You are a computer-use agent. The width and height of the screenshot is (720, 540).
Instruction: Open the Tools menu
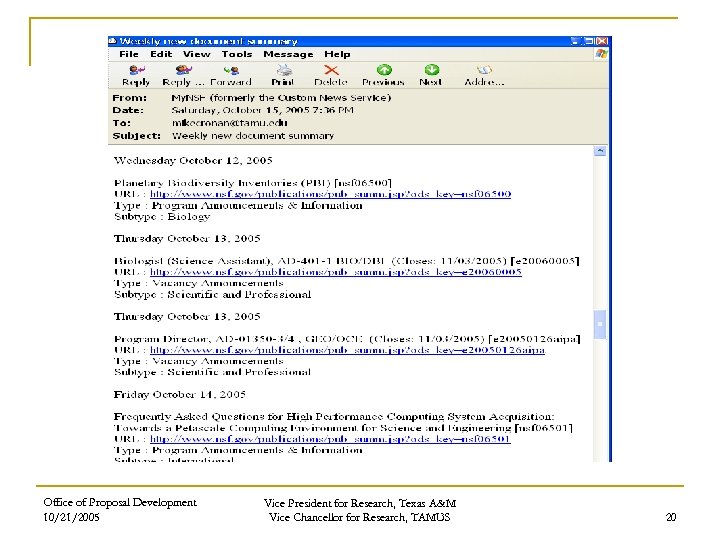click(237, 54)
